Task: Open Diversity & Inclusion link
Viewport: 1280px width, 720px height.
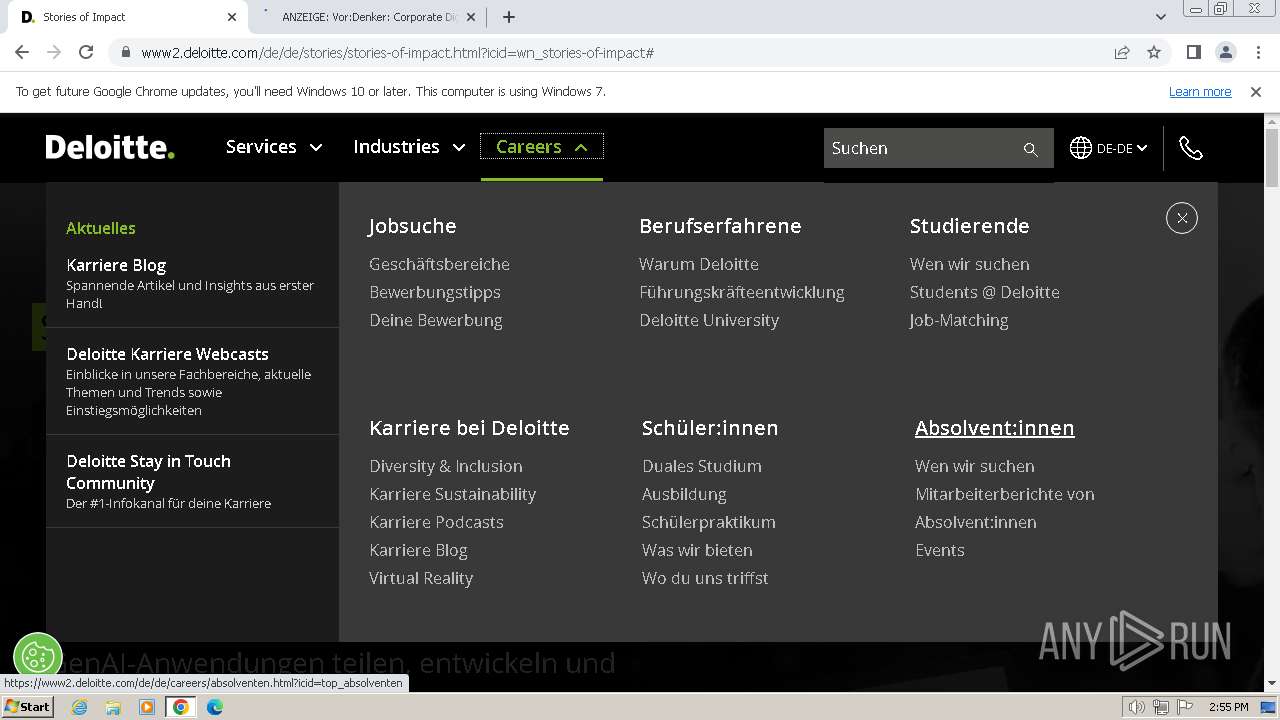Action: click(x=446, y=466)
